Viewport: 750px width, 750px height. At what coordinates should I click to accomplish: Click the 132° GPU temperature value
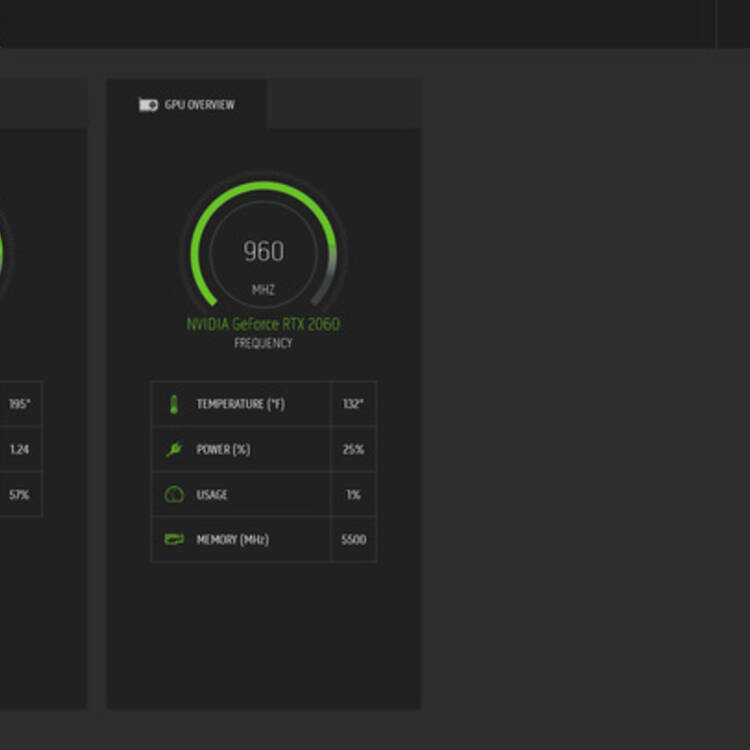[x=353, y=404]
